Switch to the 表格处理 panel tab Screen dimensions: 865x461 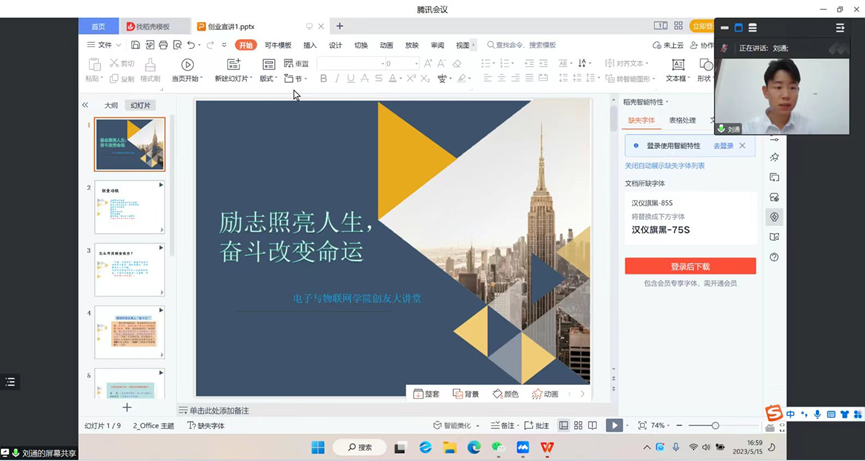[x=682, y=120]
